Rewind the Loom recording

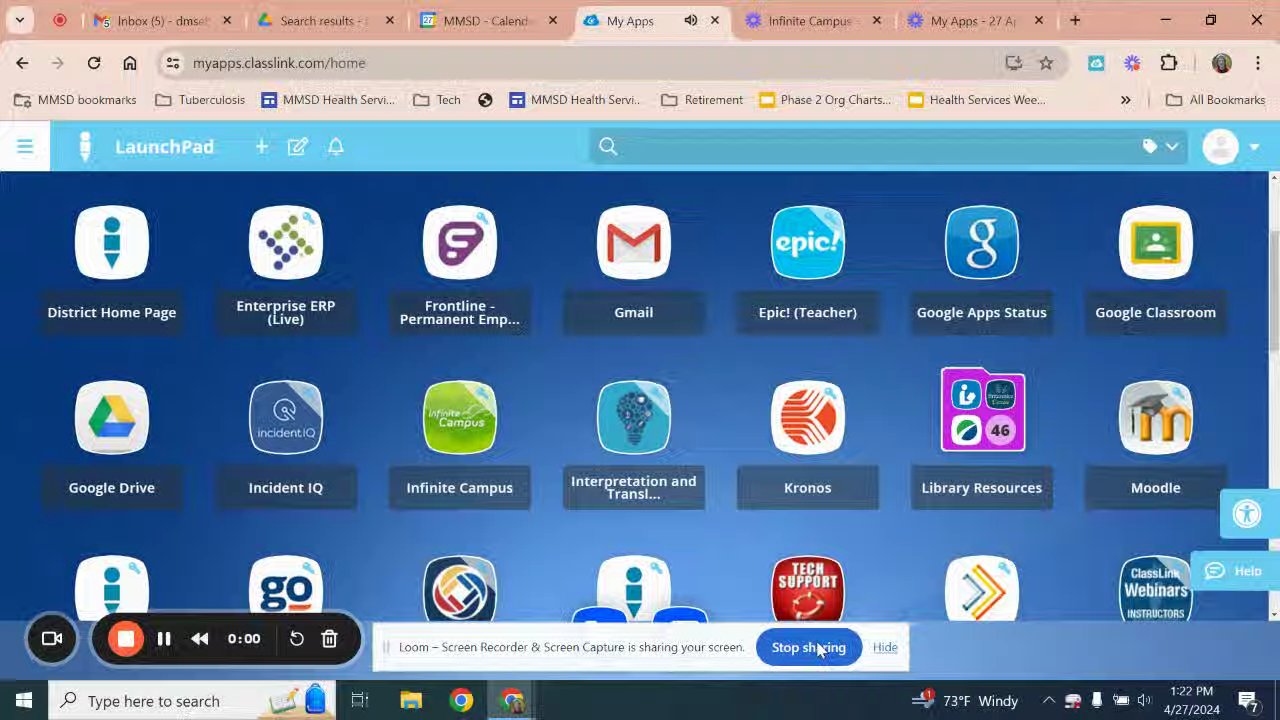click(x=200, y=639)
